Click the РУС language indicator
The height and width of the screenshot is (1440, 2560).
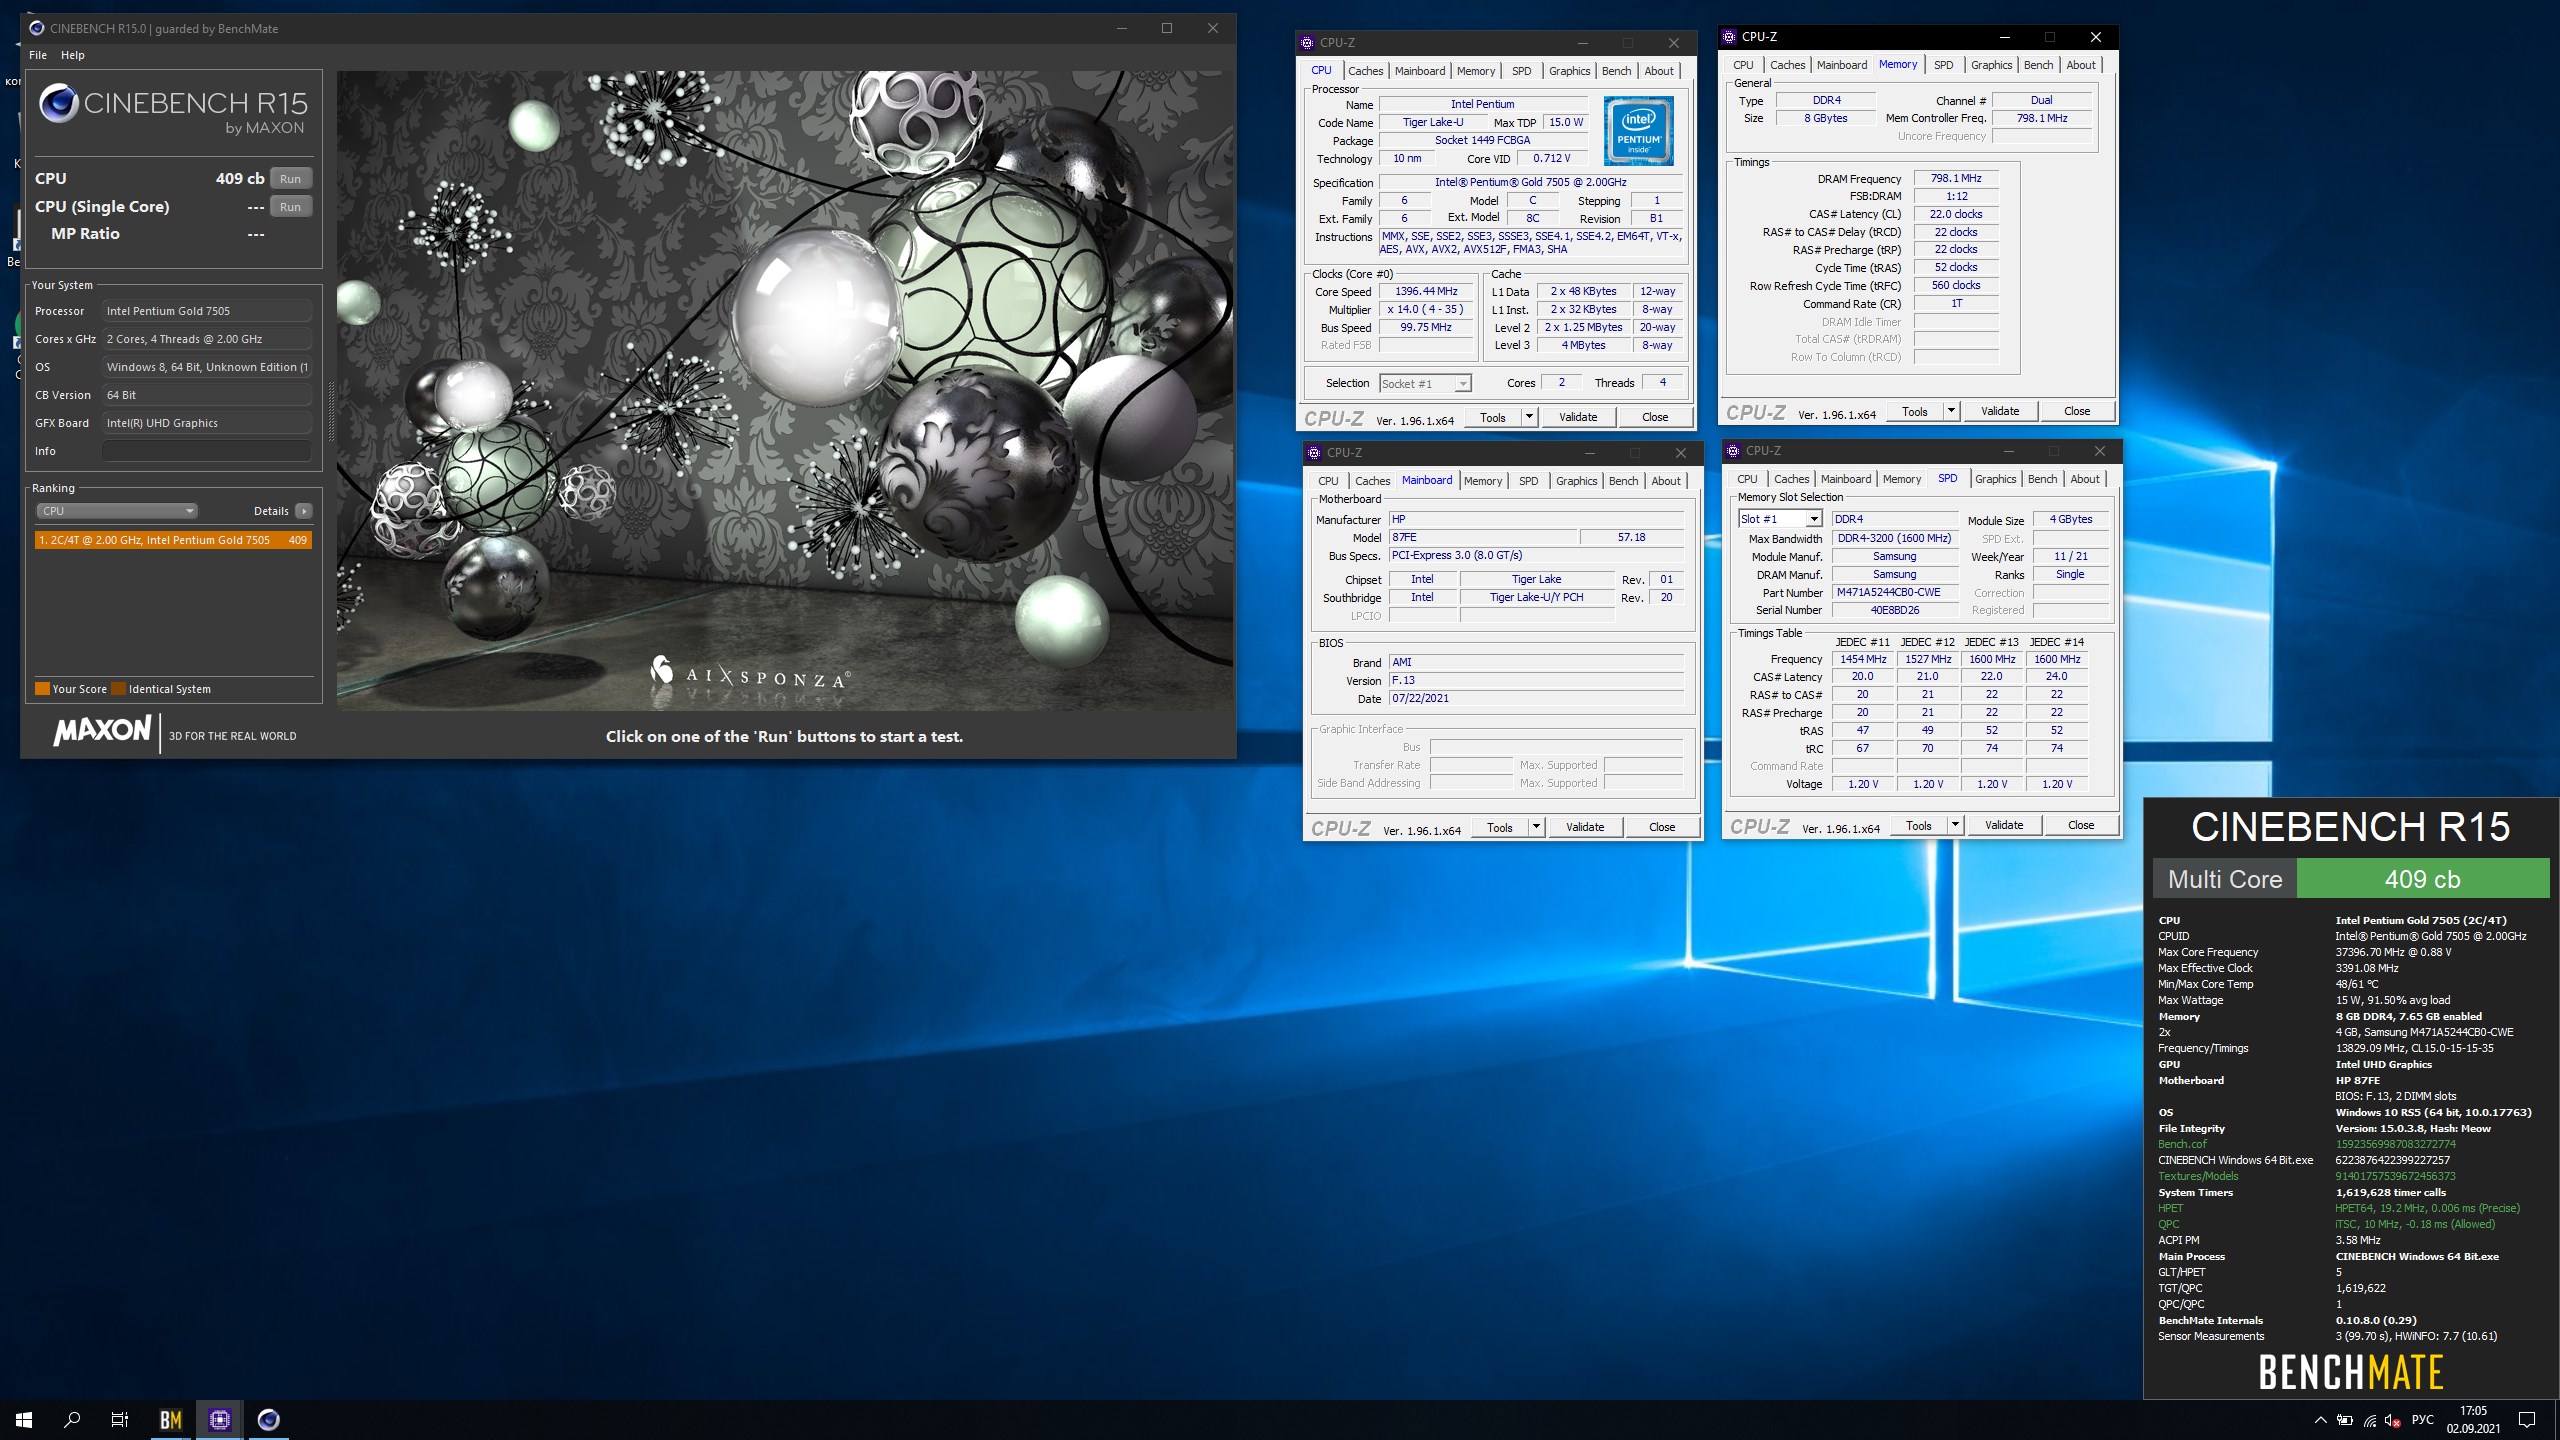click(x=2422, y=1420)
